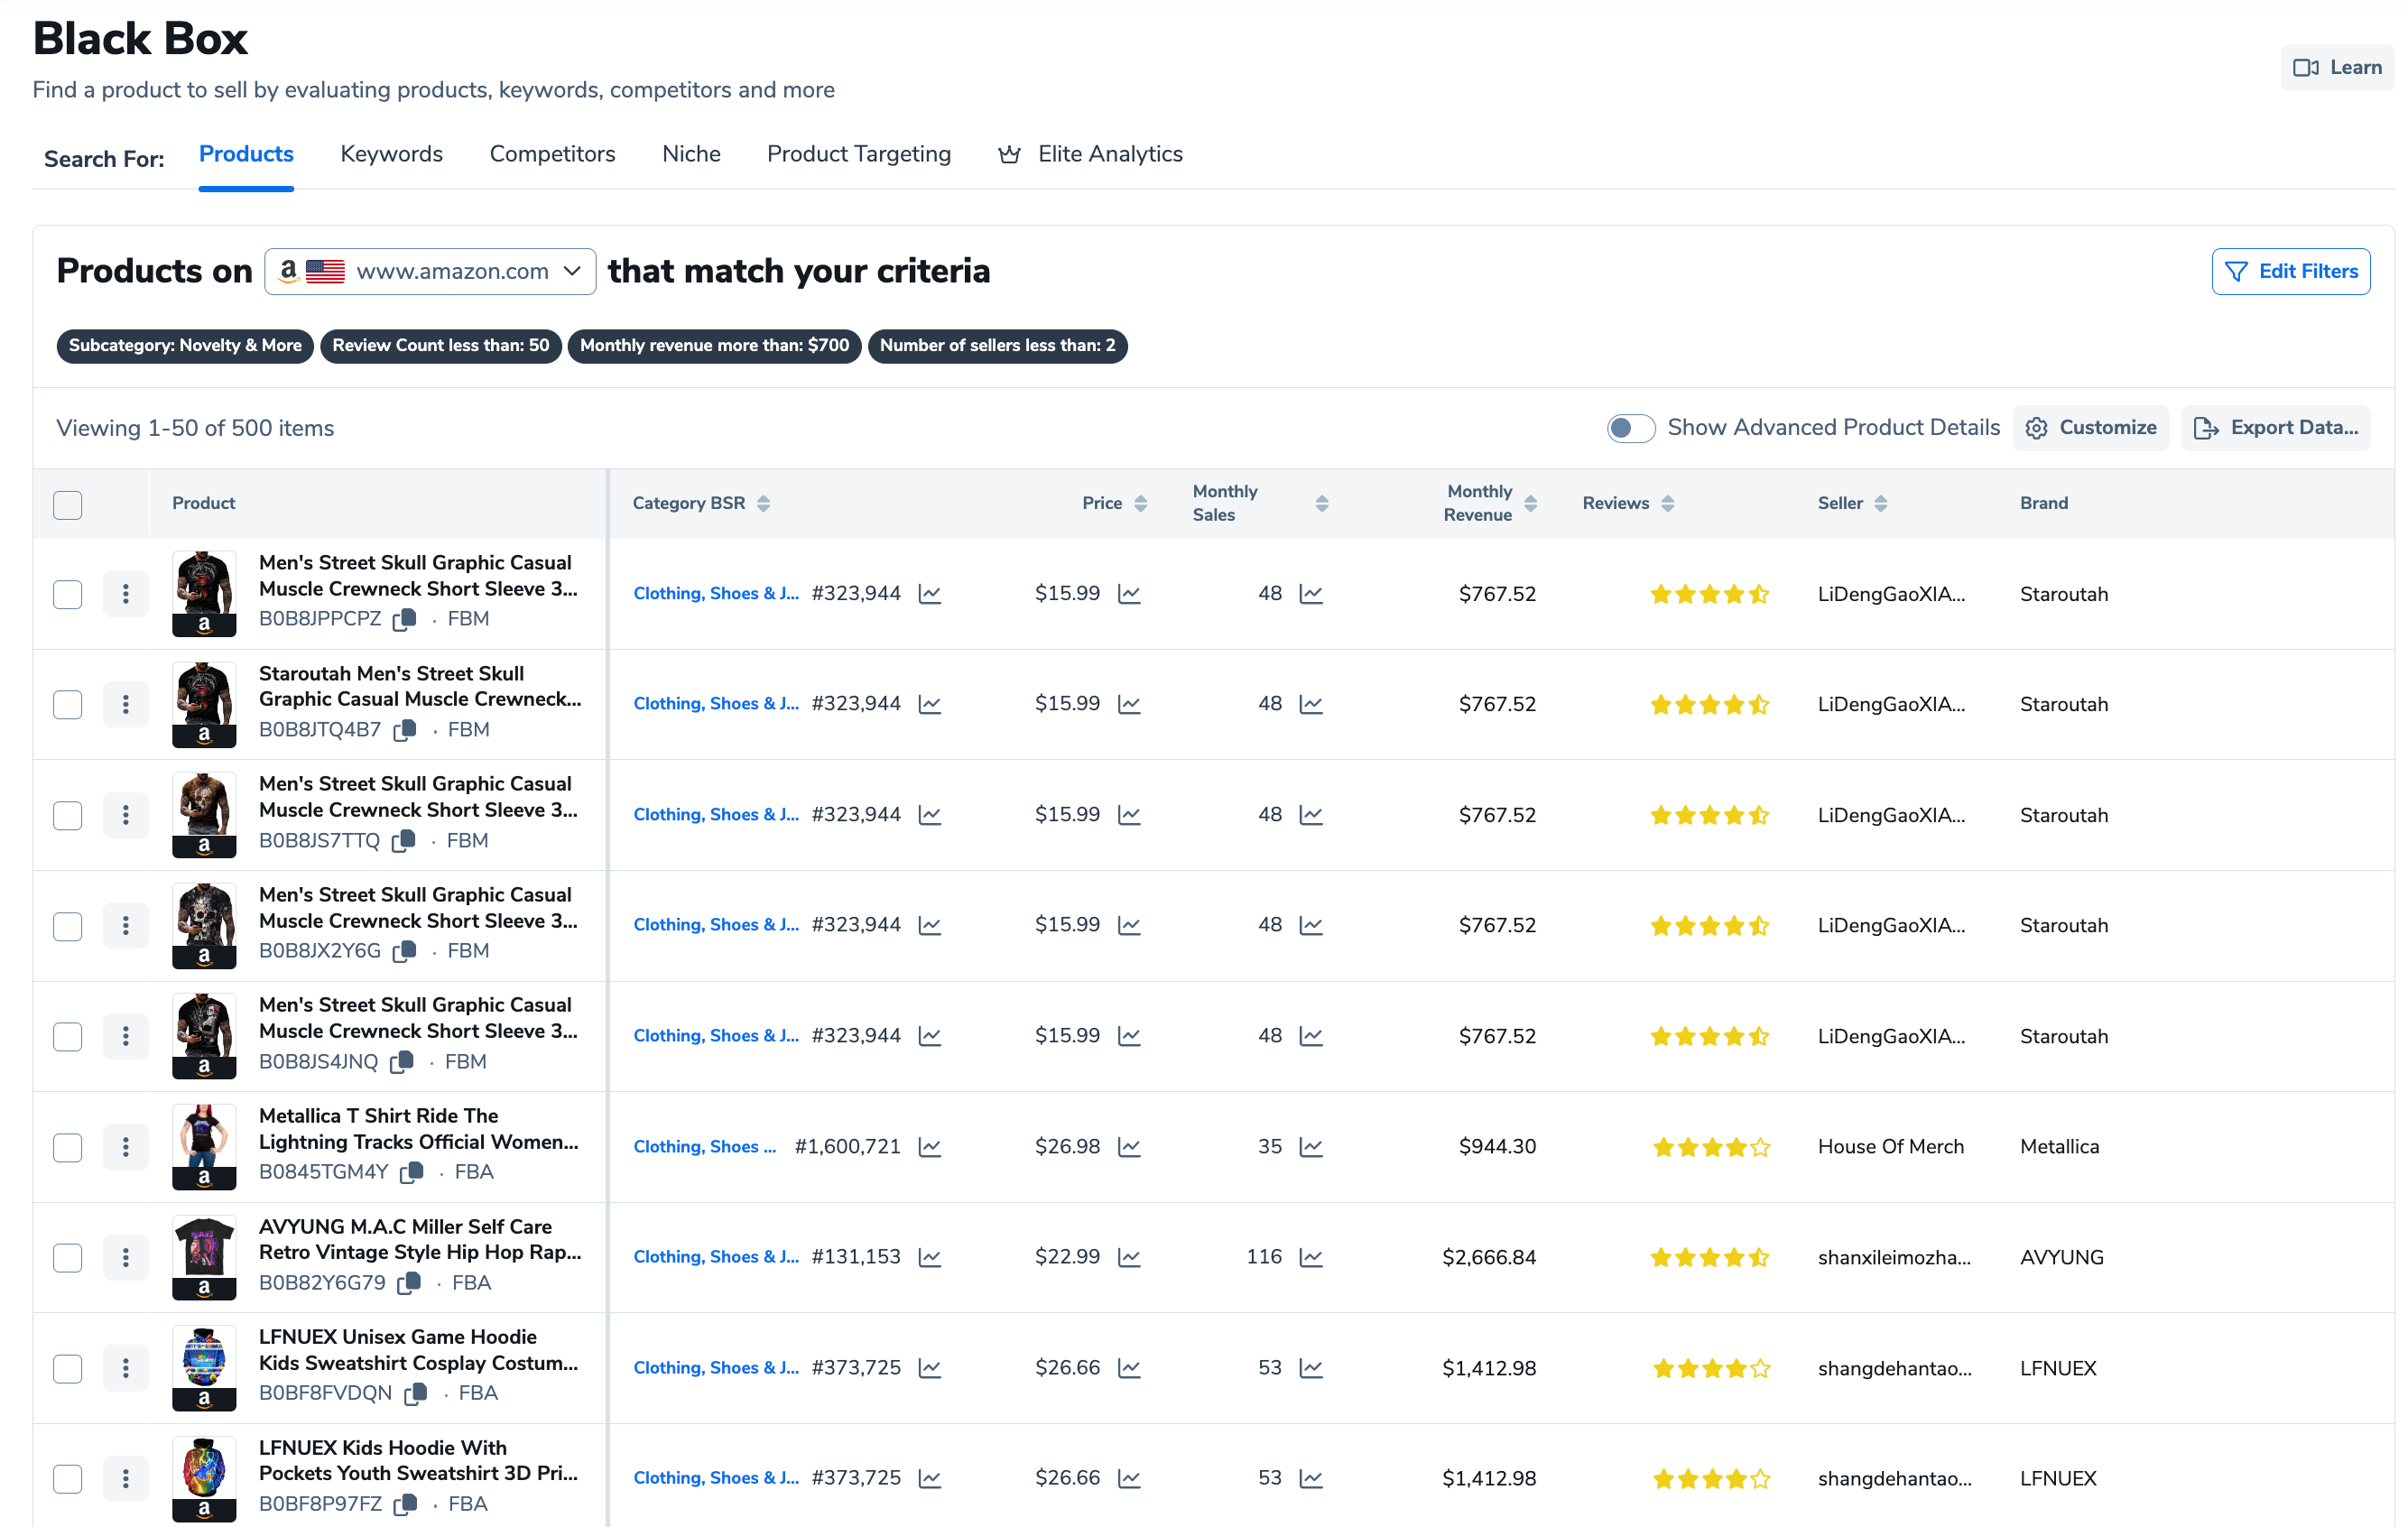
Task: Switch to the Keywords tab
Action: (391, 154)
